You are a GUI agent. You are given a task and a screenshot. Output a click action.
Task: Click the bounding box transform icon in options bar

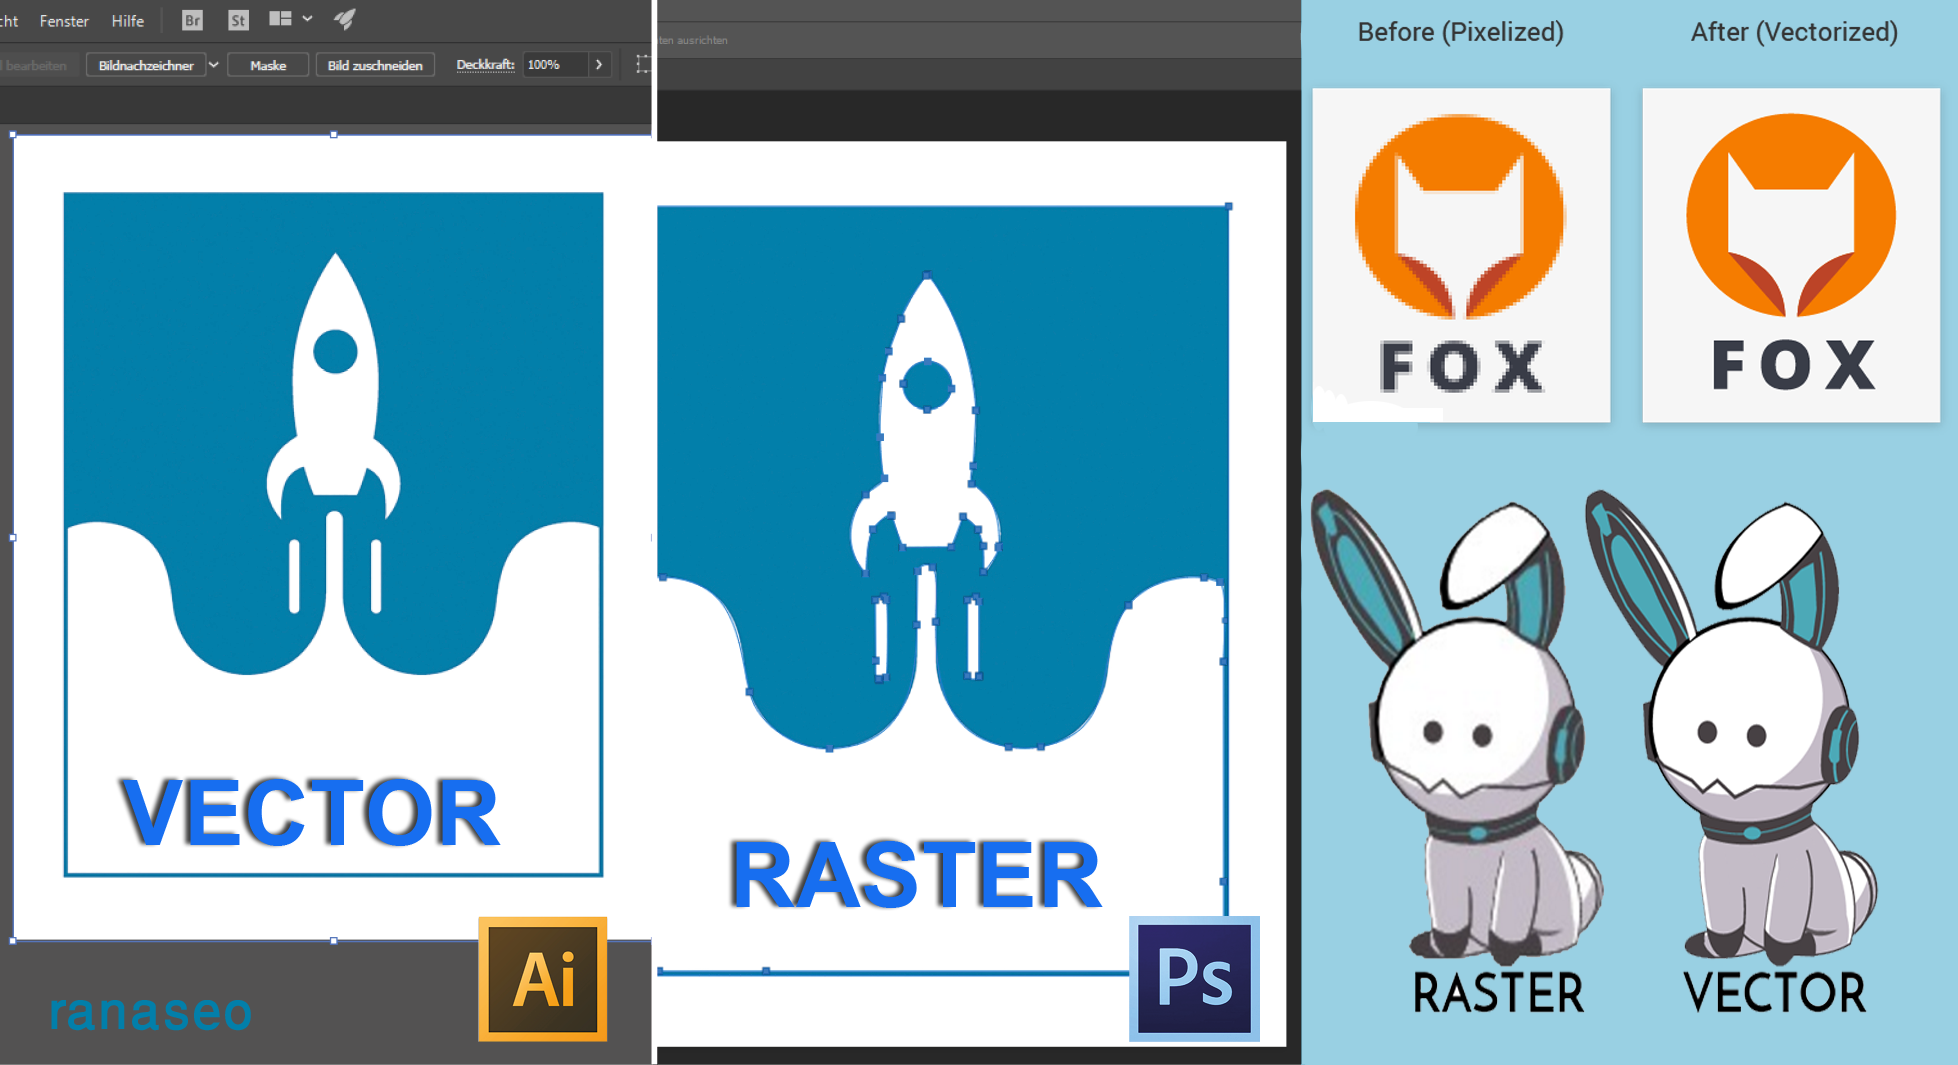[x=643, y=63]
